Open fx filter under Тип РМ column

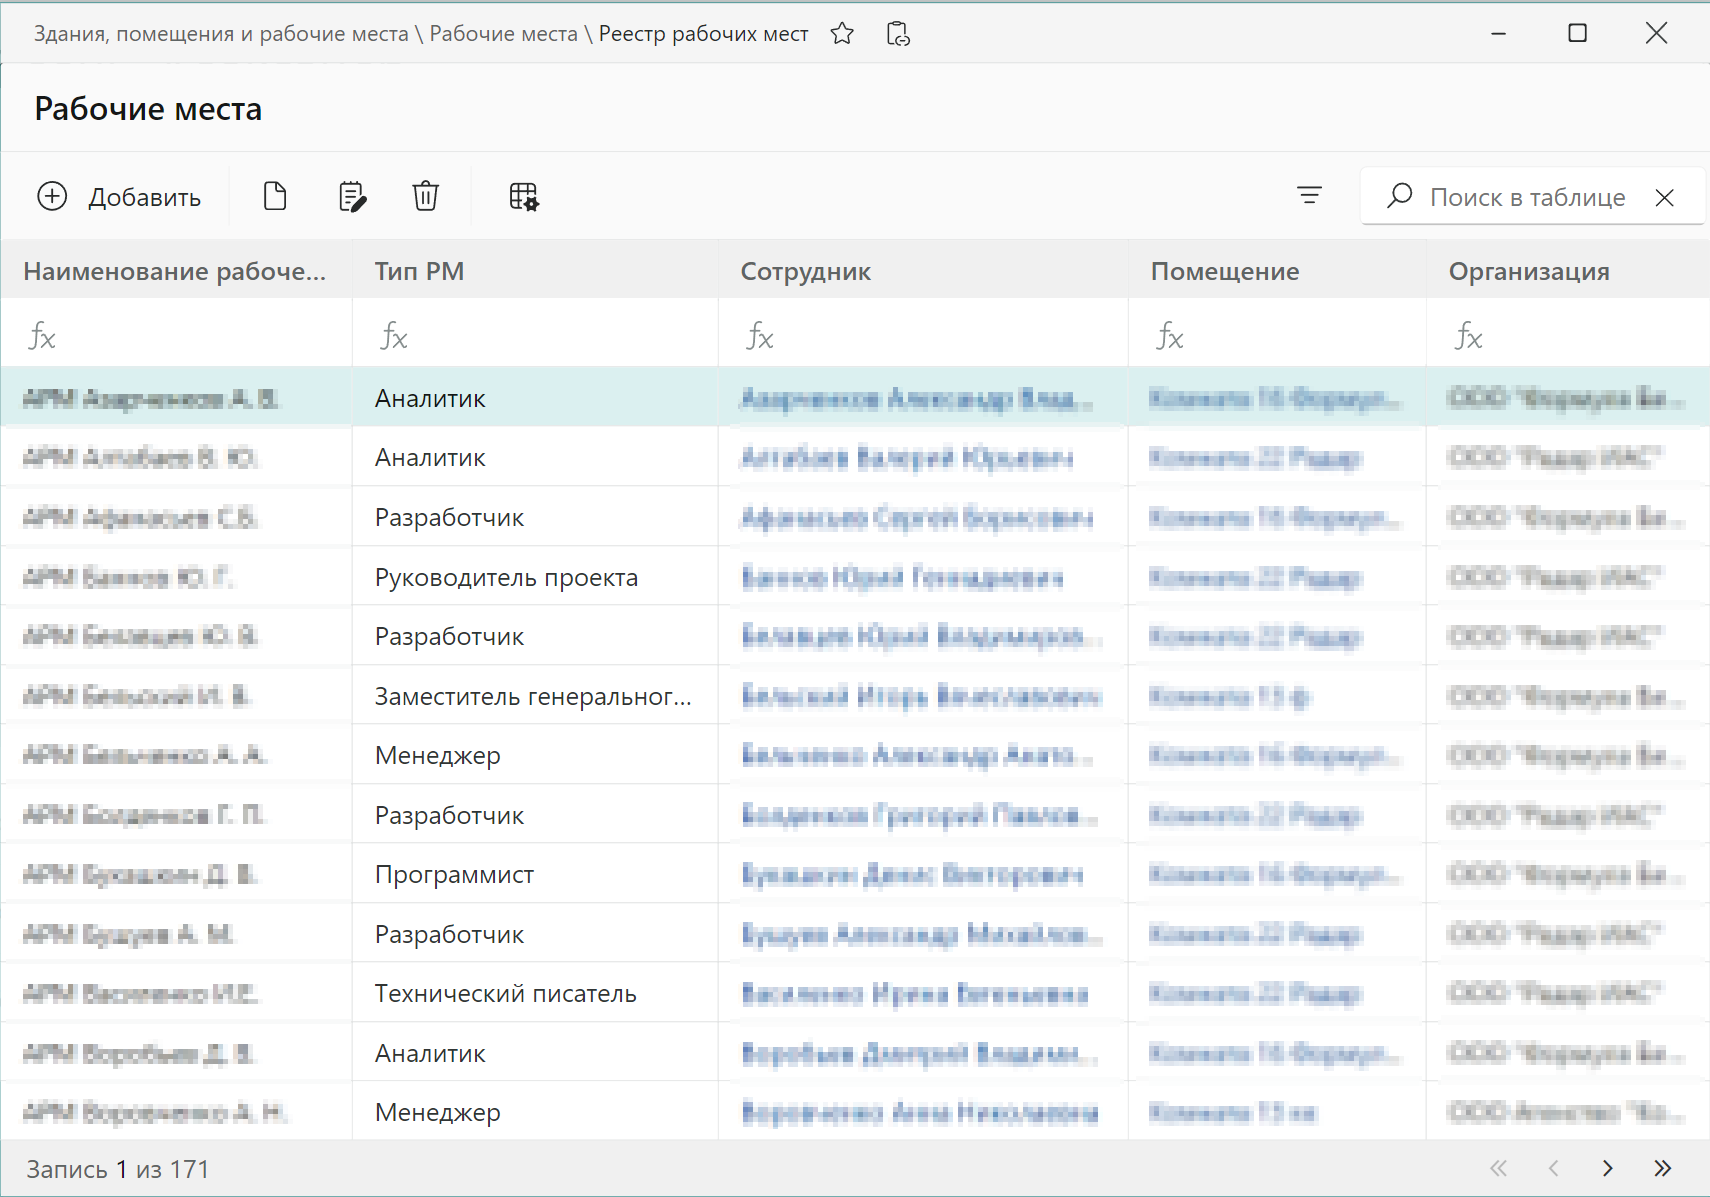click(394, 337)
